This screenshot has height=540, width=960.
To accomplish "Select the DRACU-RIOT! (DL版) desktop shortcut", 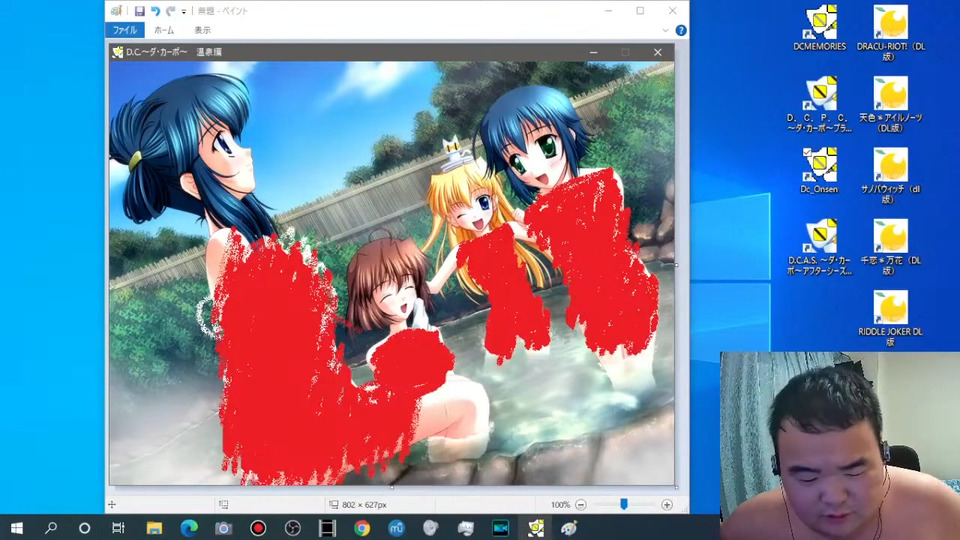I will pos(891,32).
